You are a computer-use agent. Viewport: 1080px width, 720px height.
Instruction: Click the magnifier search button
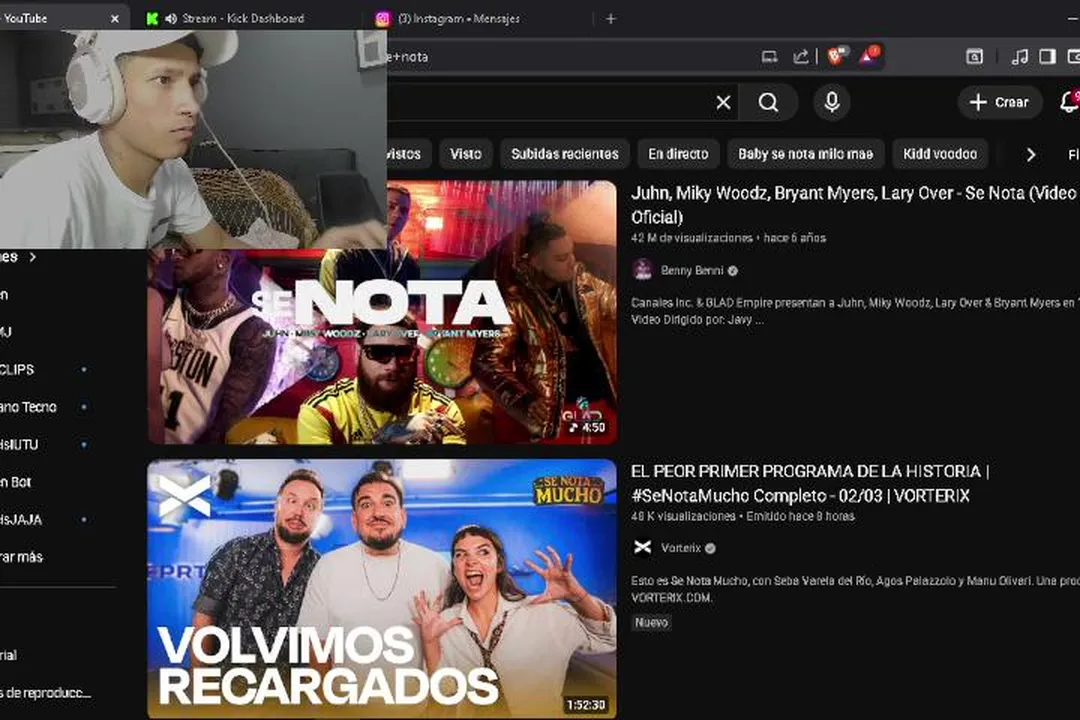tap(769, 103)
